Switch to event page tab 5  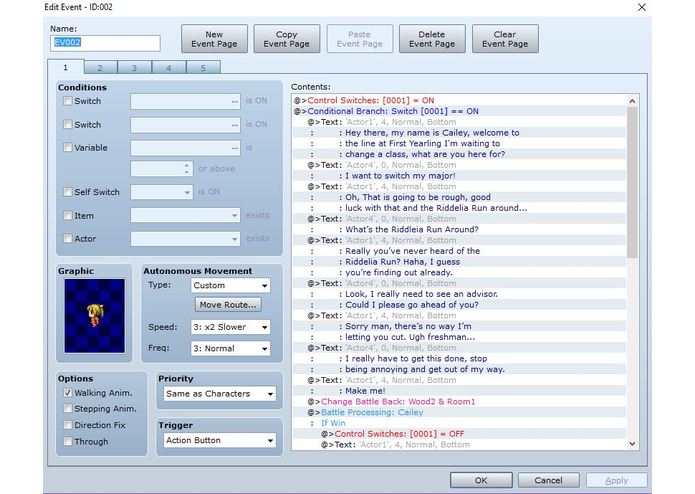pos(203,68)
